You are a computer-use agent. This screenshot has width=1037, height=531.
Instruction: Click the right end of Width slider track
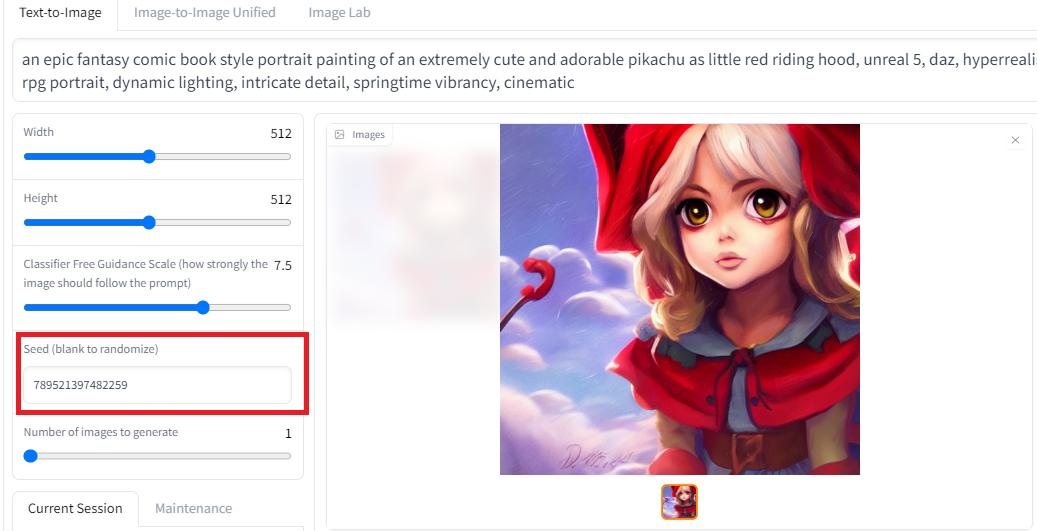tap(288, 157)
